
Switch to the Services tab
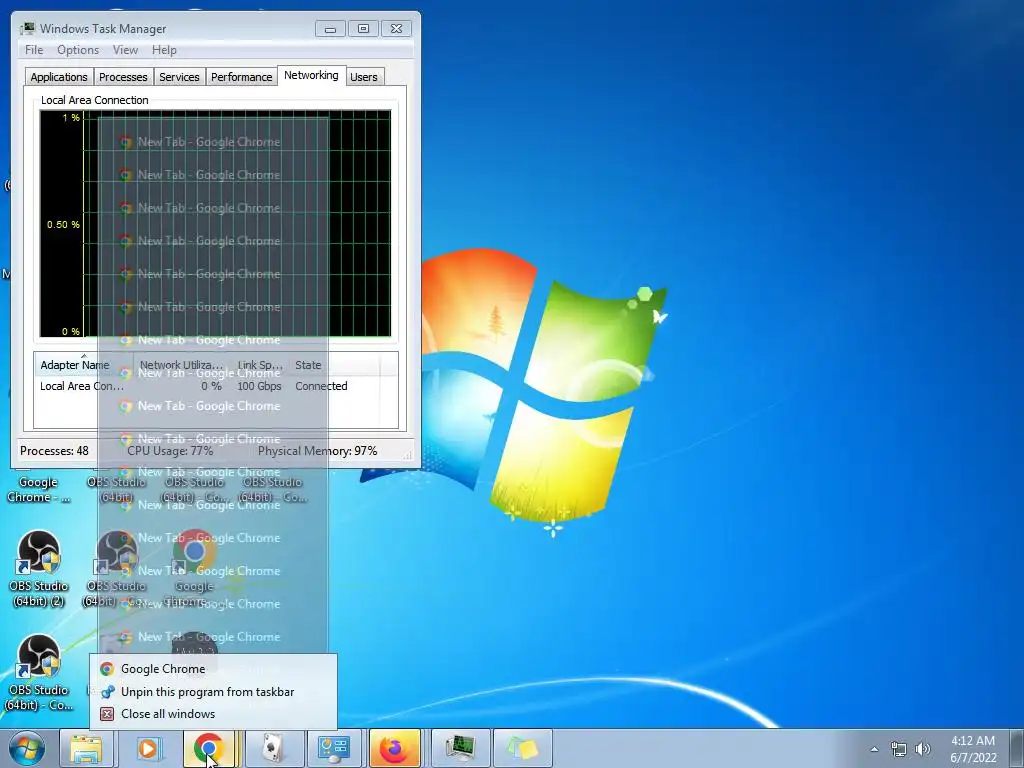[x=179, y=77]
